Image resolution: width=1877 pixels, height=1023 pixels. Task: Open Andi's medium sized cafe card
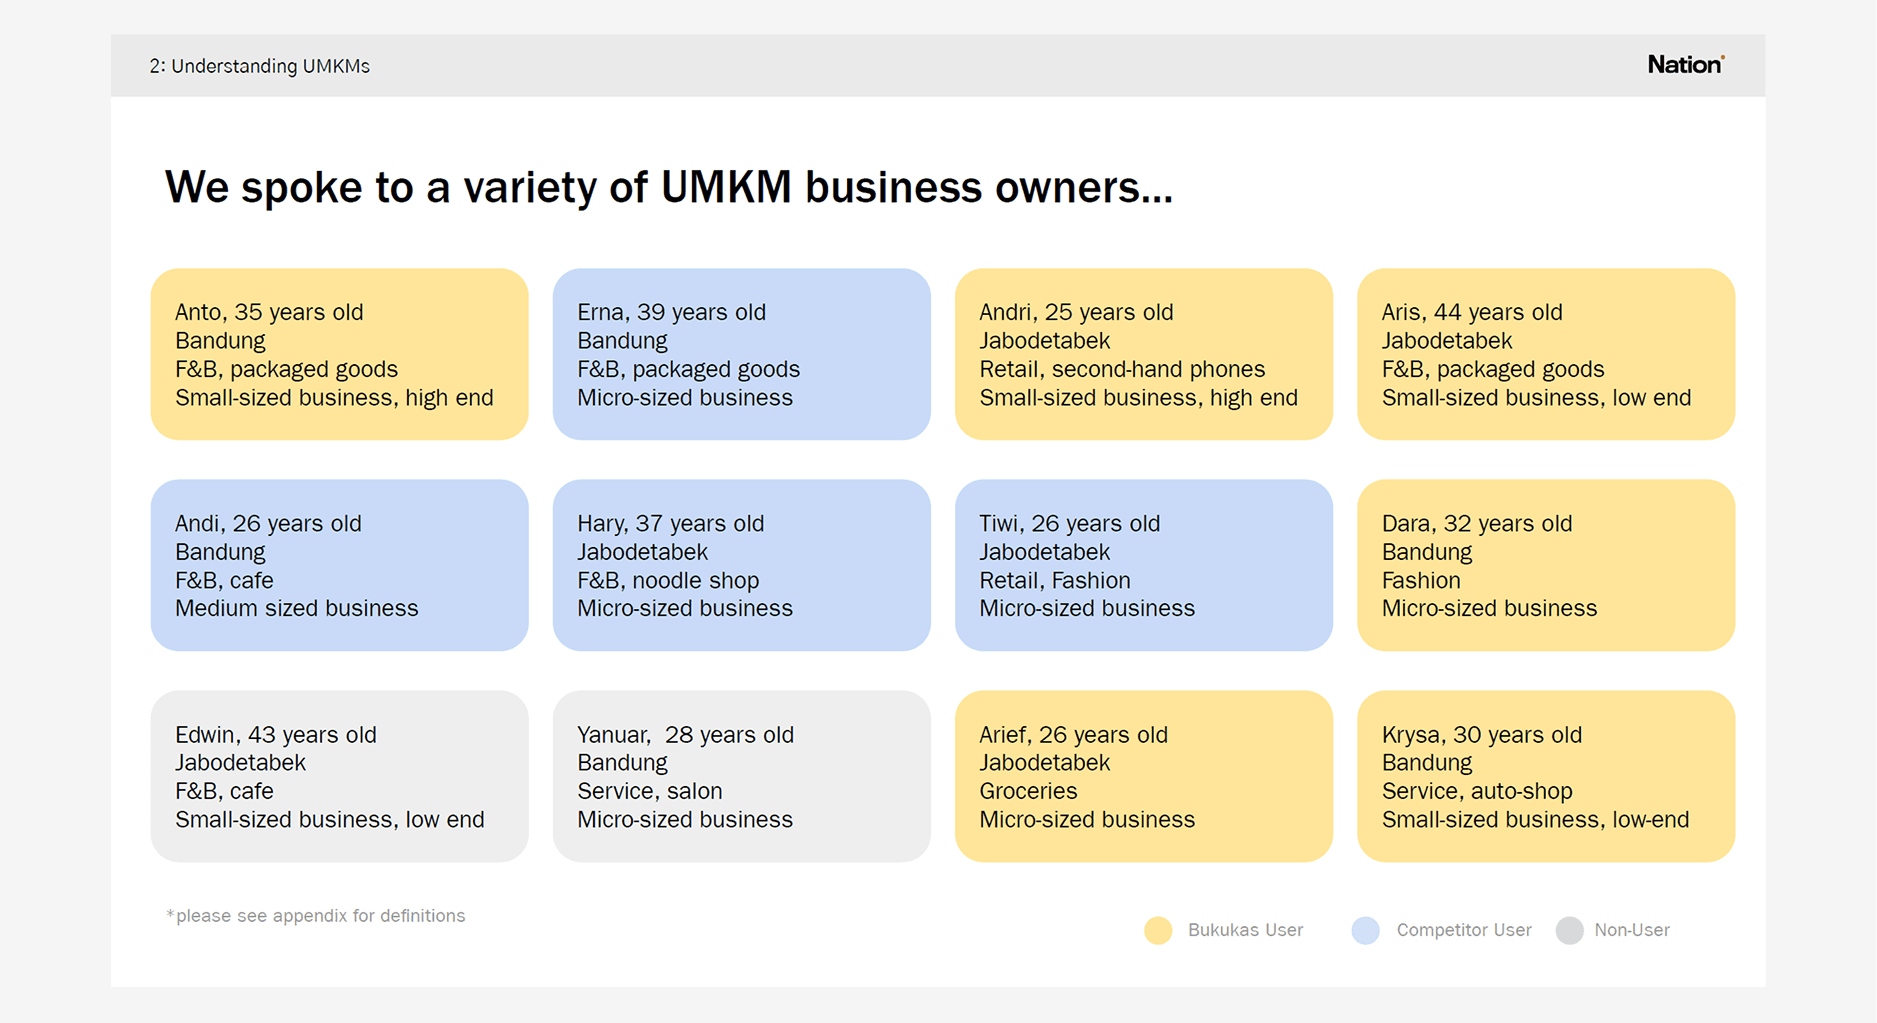coord(340,565)
